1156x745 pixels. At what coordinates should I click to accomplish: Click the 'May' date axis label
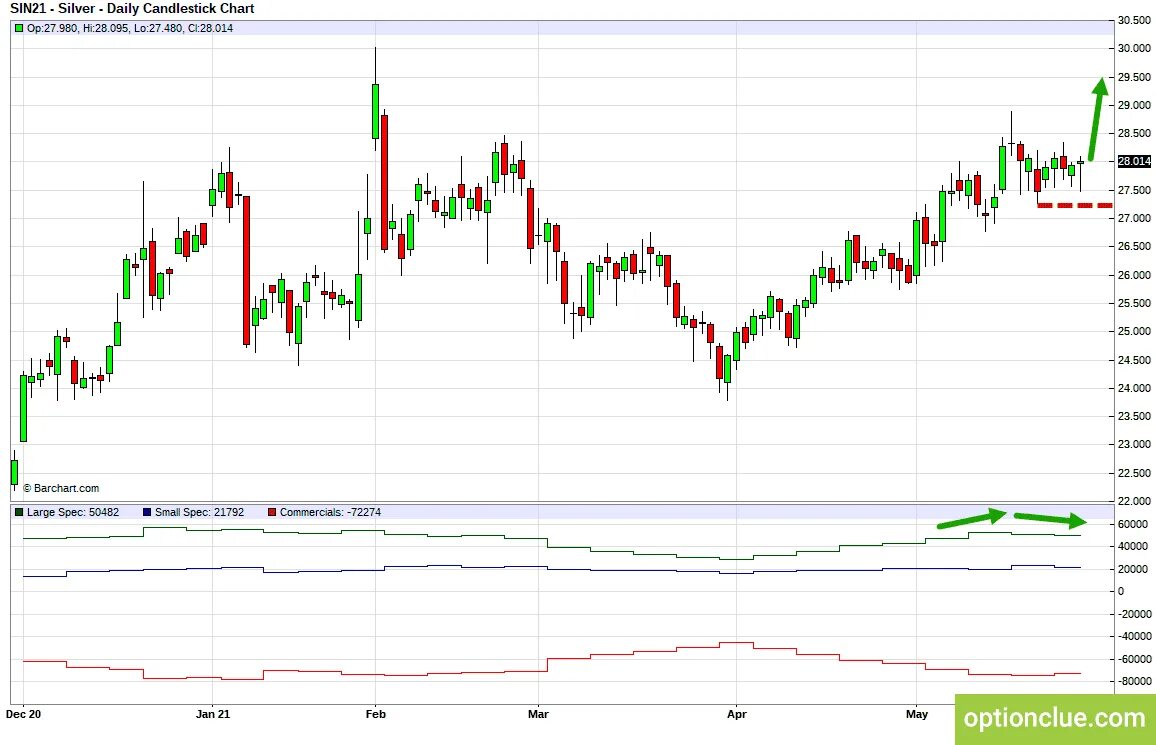pos(916,714)
